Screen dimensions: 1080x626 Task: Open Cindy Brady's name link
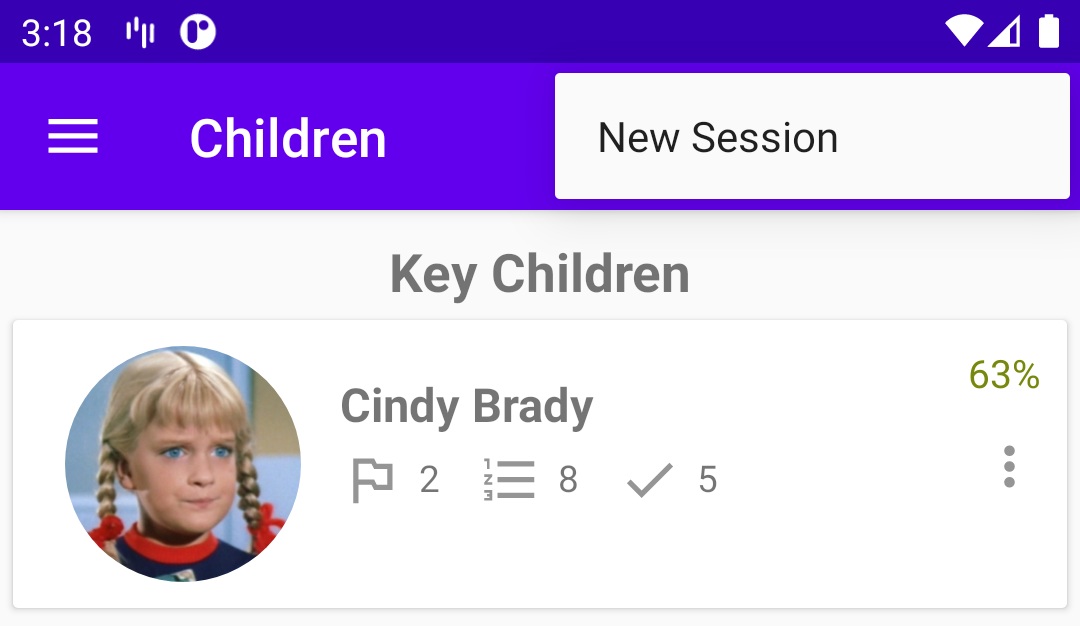pyautogui.click(x=467, y=406)
